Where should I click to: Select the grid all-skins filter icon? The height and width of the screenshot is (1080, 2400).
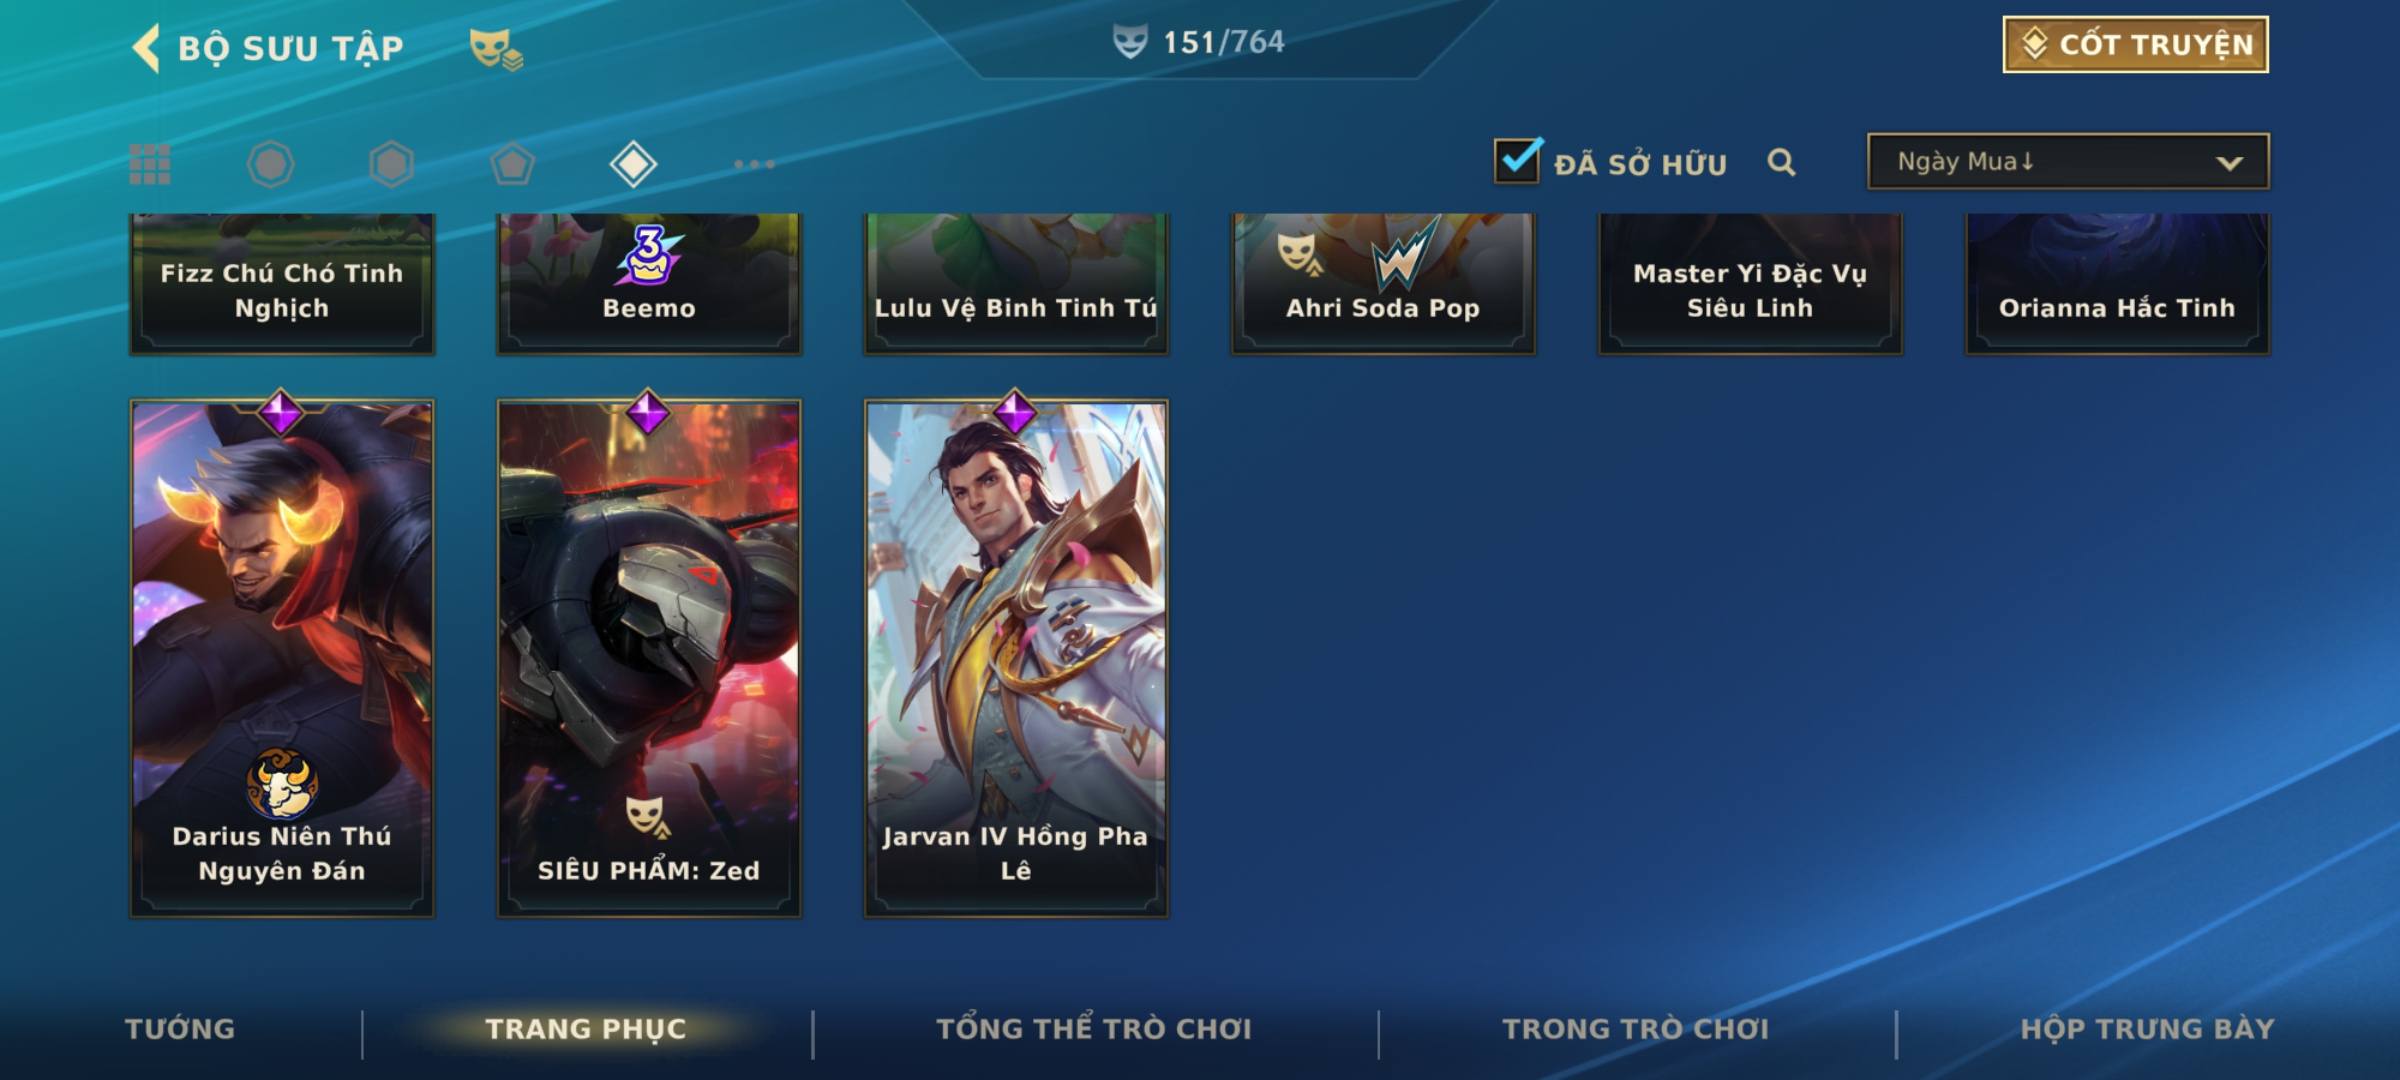pyautogui.click(x=150, y=164)
